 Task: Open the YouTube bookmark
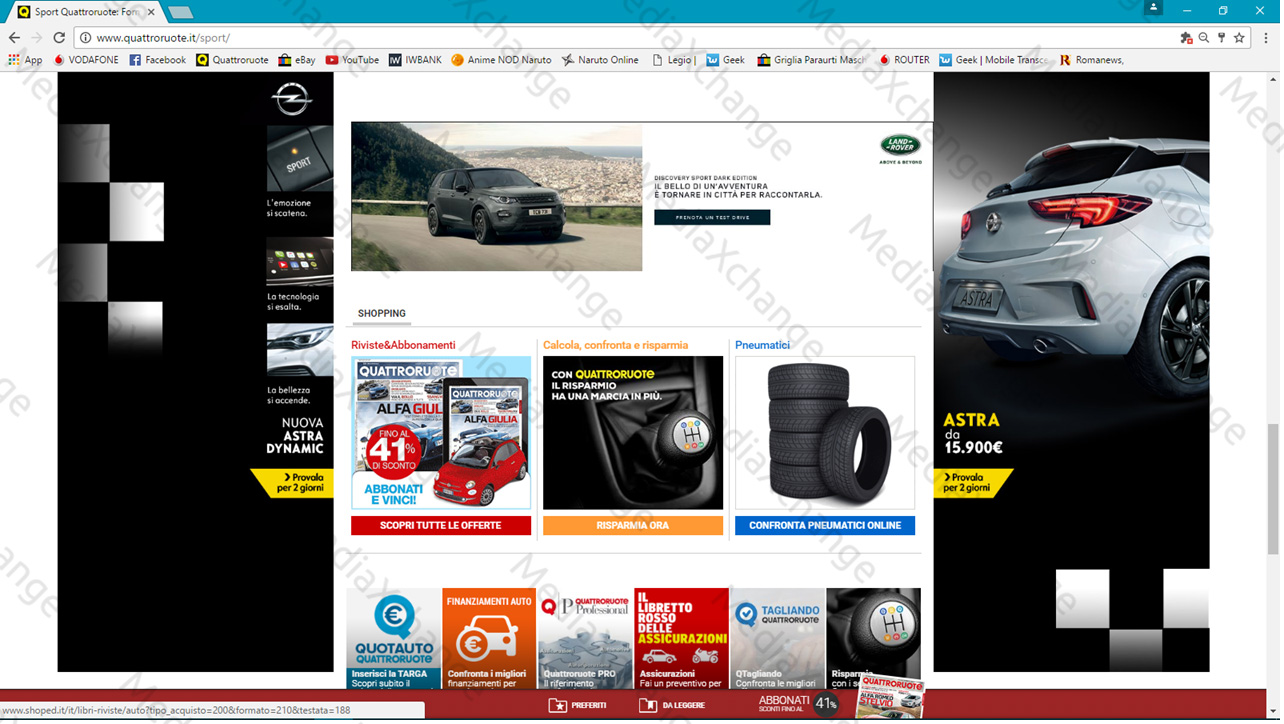(x=352, y=60)
